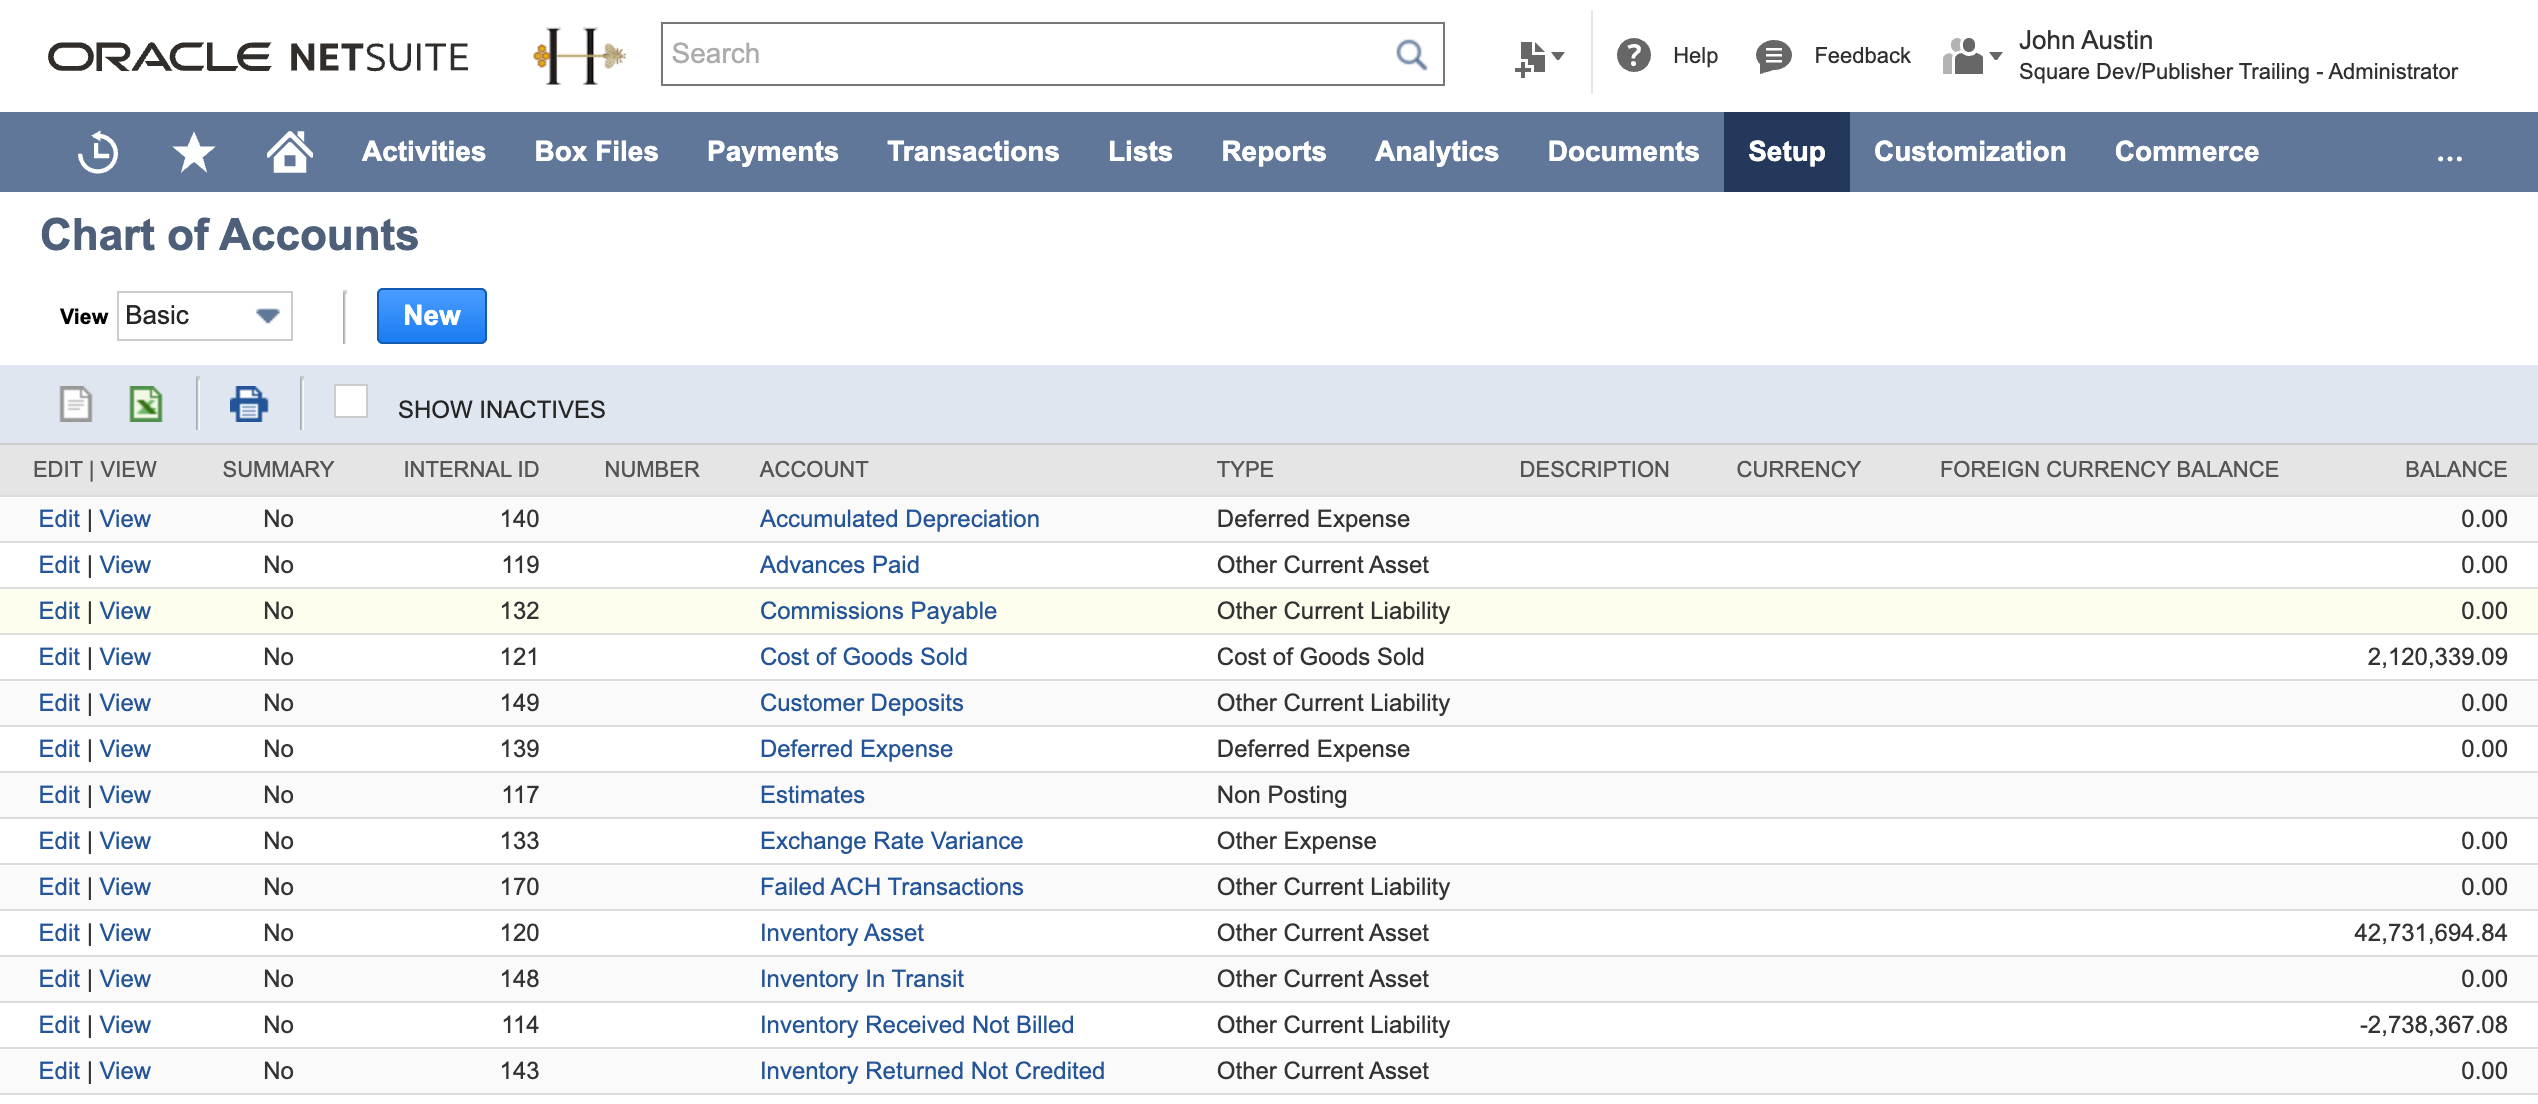Click the blue New button

pyautogui.click(x=431, y=316)
